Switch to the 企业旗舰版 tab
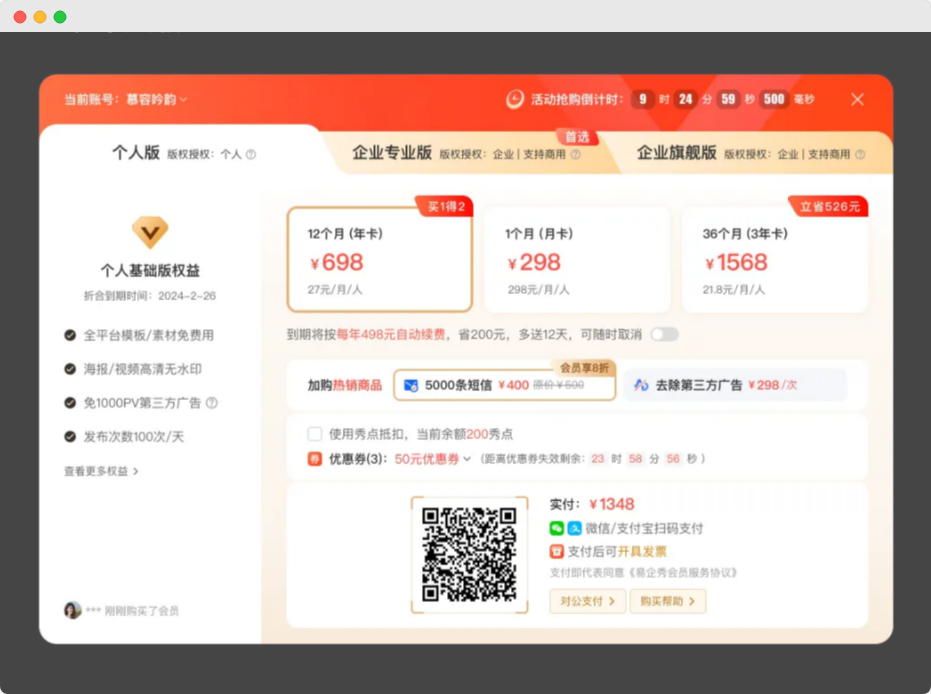 pos(751,153)
